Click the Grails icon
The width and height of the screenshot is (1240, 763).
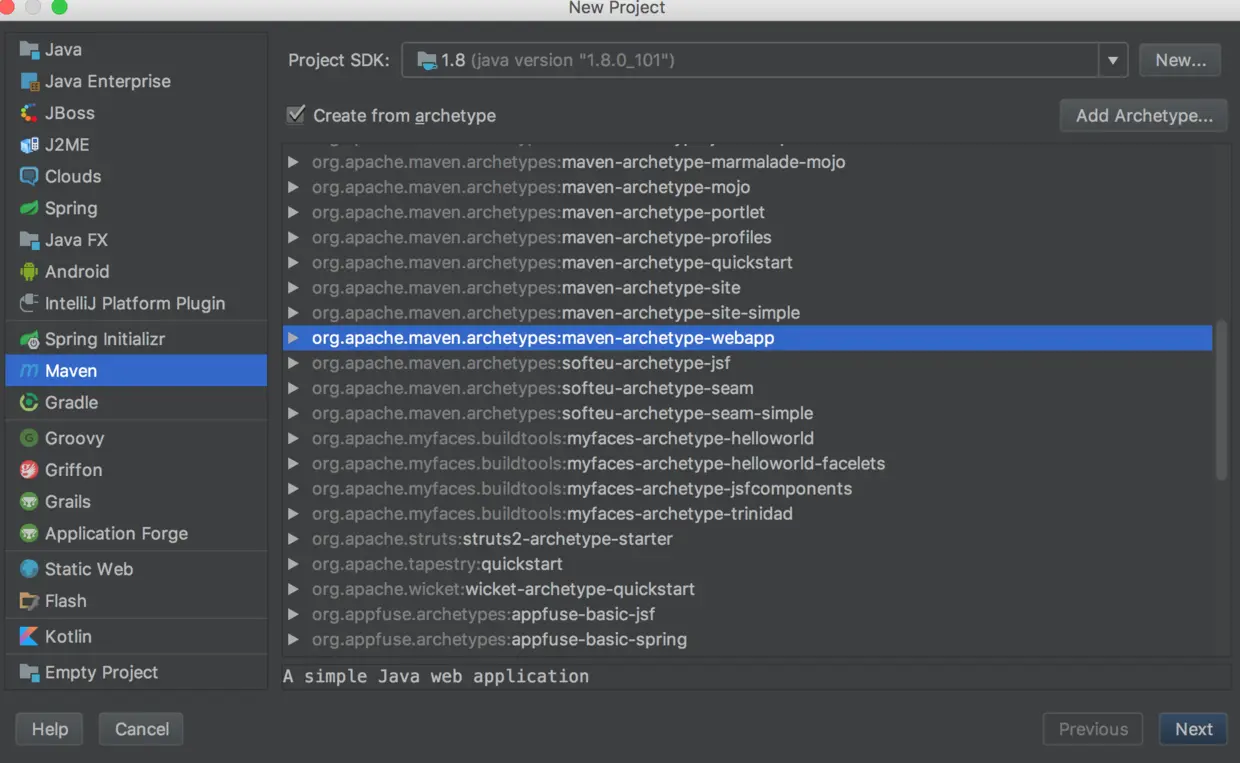tap(29, 502)
